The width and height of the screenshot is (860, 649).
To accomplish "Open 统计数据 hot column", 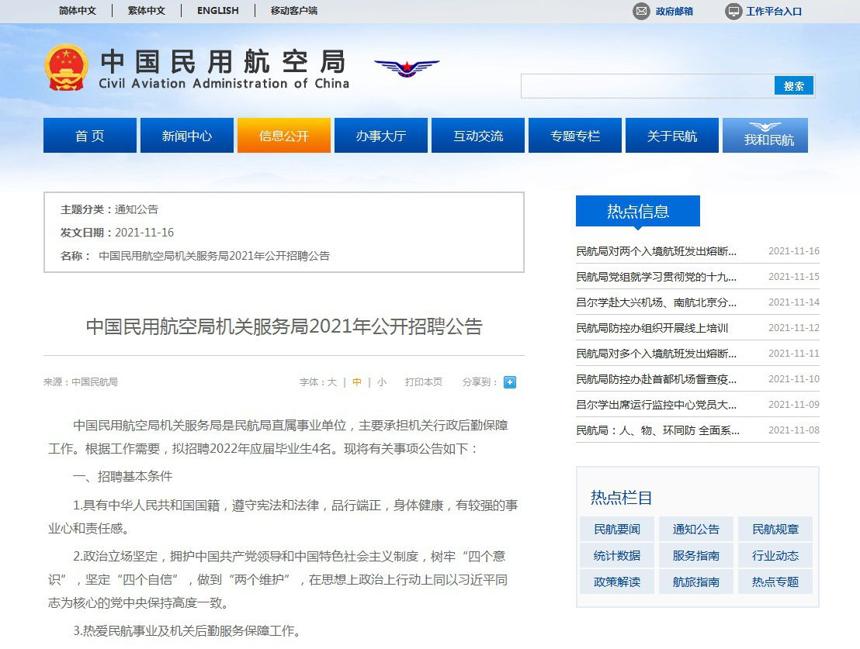I will pos(617,556).
